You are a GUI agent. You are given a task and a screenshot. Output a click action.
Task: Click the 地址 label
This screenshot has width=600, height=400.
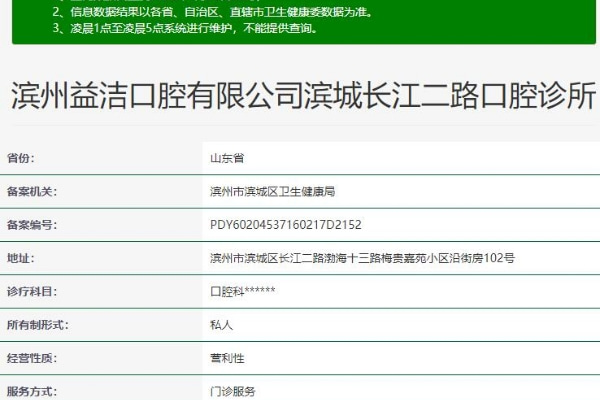pyautogui.click(x=21, y=258)
